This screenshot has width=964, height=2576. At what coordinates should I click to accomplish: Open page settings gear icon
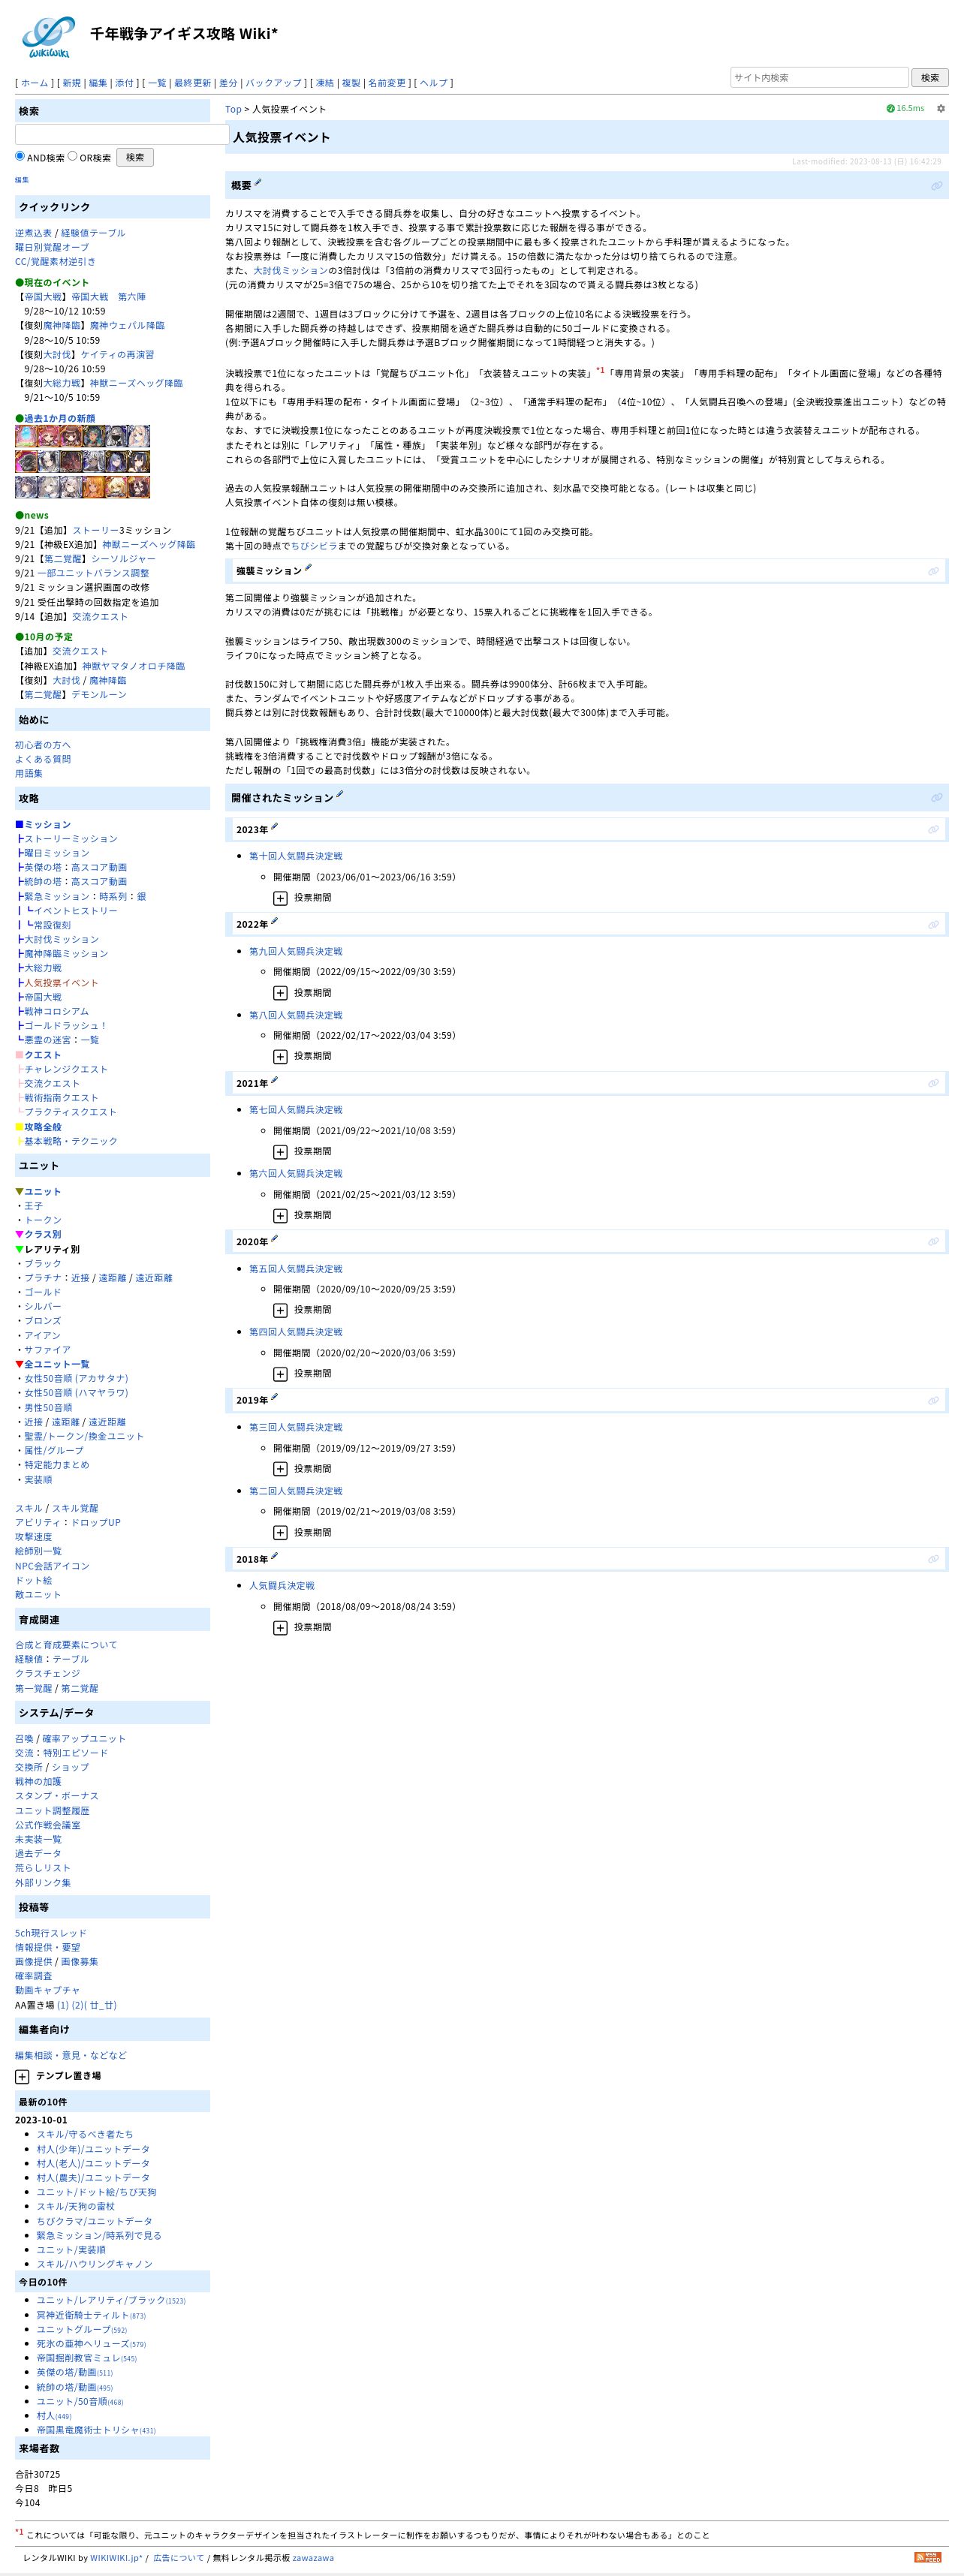coord(940,108)
